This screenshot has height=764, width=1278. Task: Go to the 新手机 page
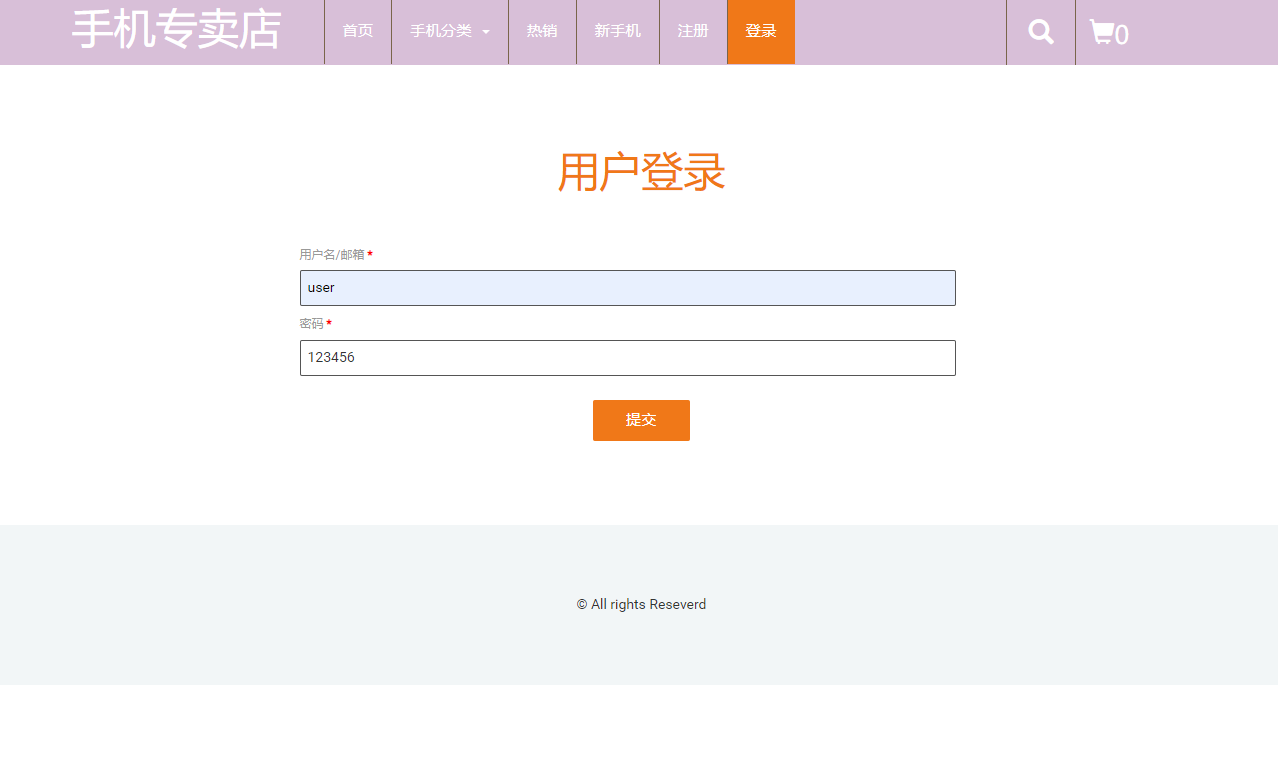pyautogui.click(x=617, y=31)
